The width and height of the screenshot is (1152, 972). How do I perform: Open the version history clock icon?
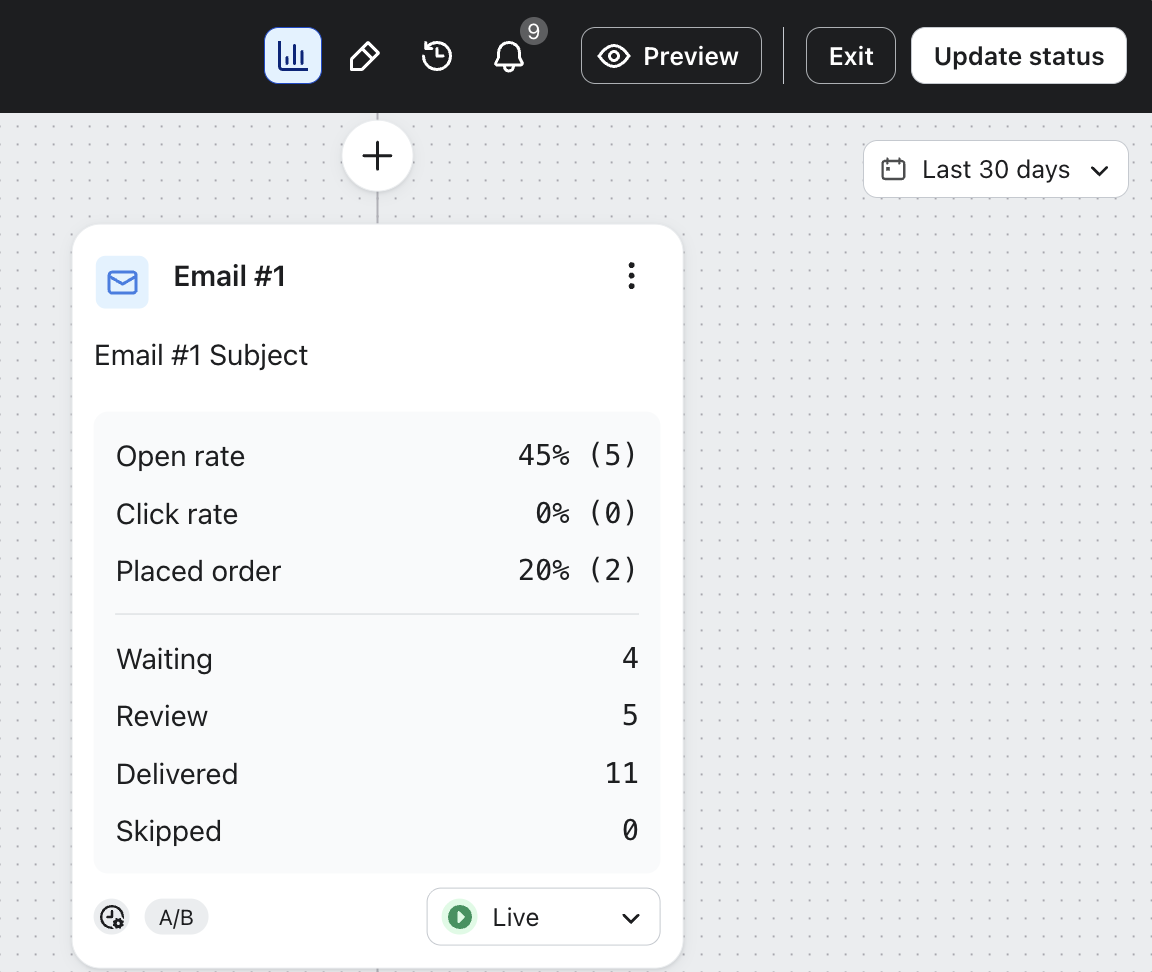pos(437,56)
